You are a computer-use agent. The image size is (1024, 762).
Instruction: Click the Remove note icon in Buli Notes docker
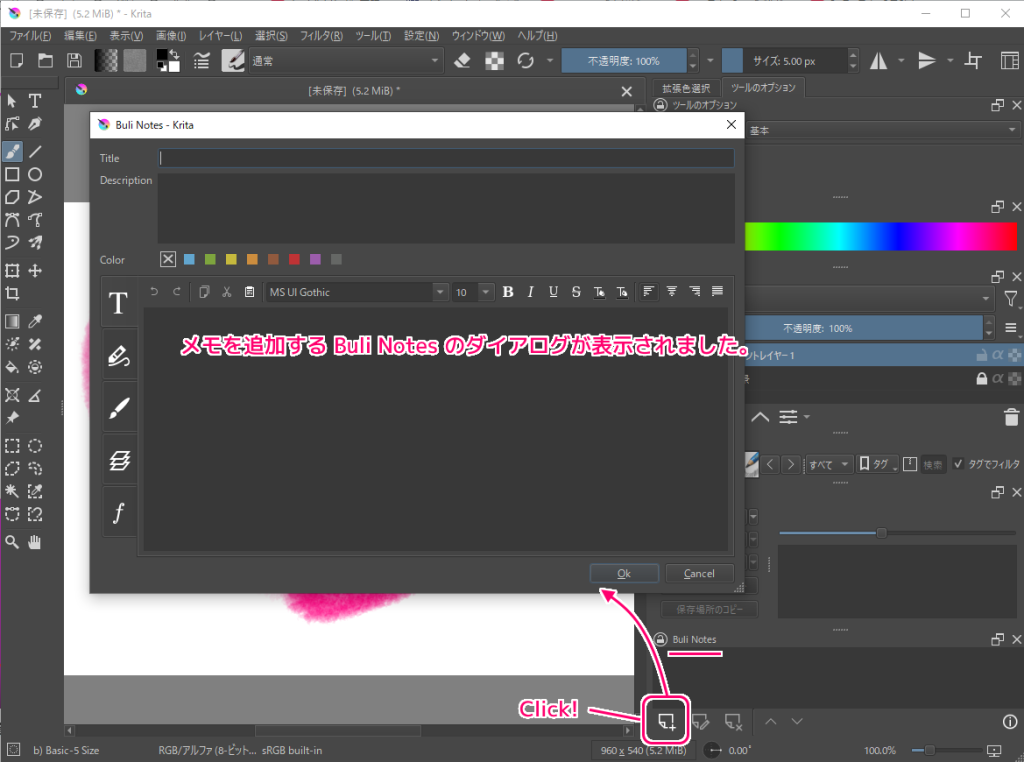point(733,722)
